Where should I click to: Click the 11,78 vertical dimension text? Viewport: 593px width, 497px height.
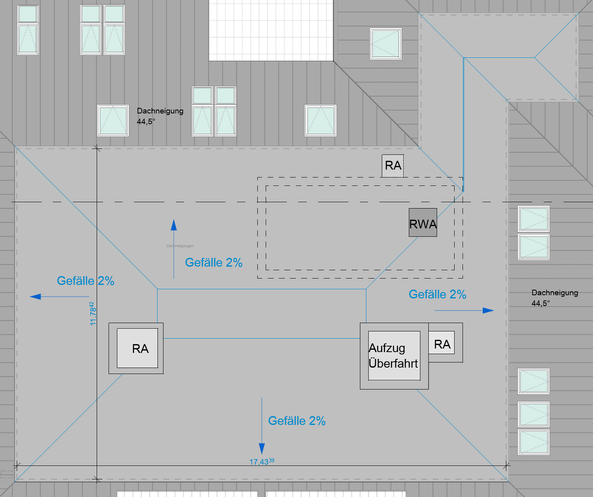[x=93, y=314]
